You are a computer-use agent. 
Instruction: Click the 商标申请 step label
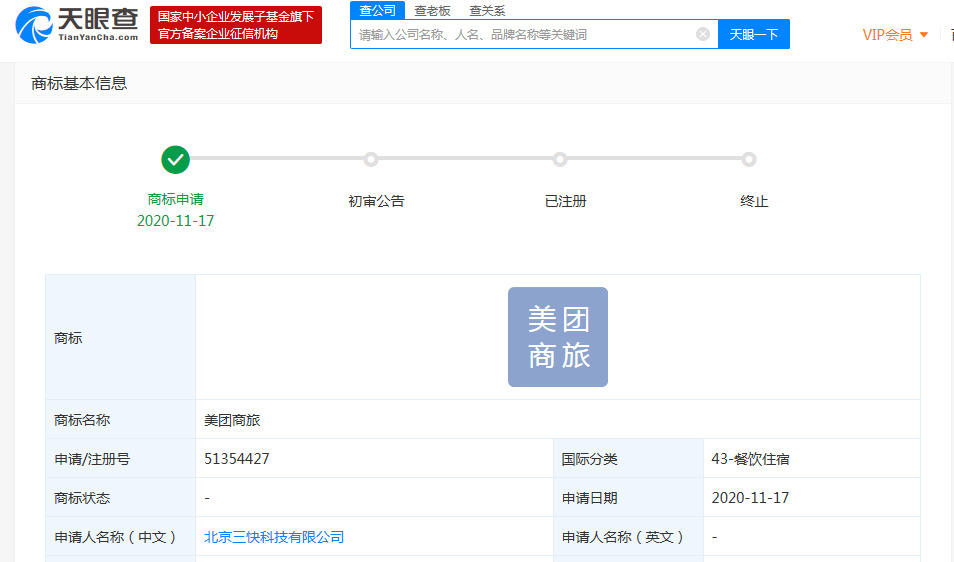click(175, 199)
